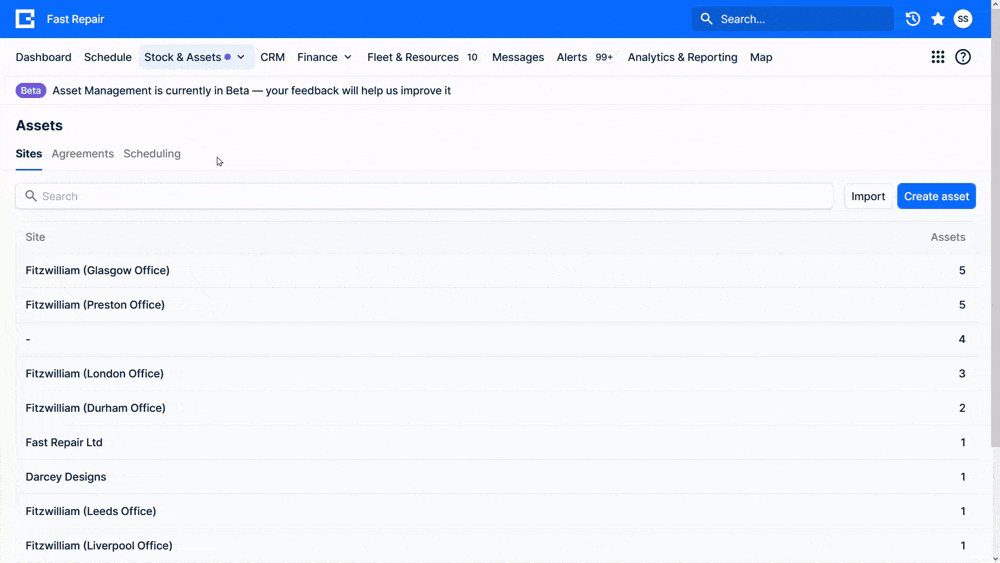Open the SS user avatar menu
Image resolution: width=1000 pixels, height=563 pixels.
pos(962,19)
